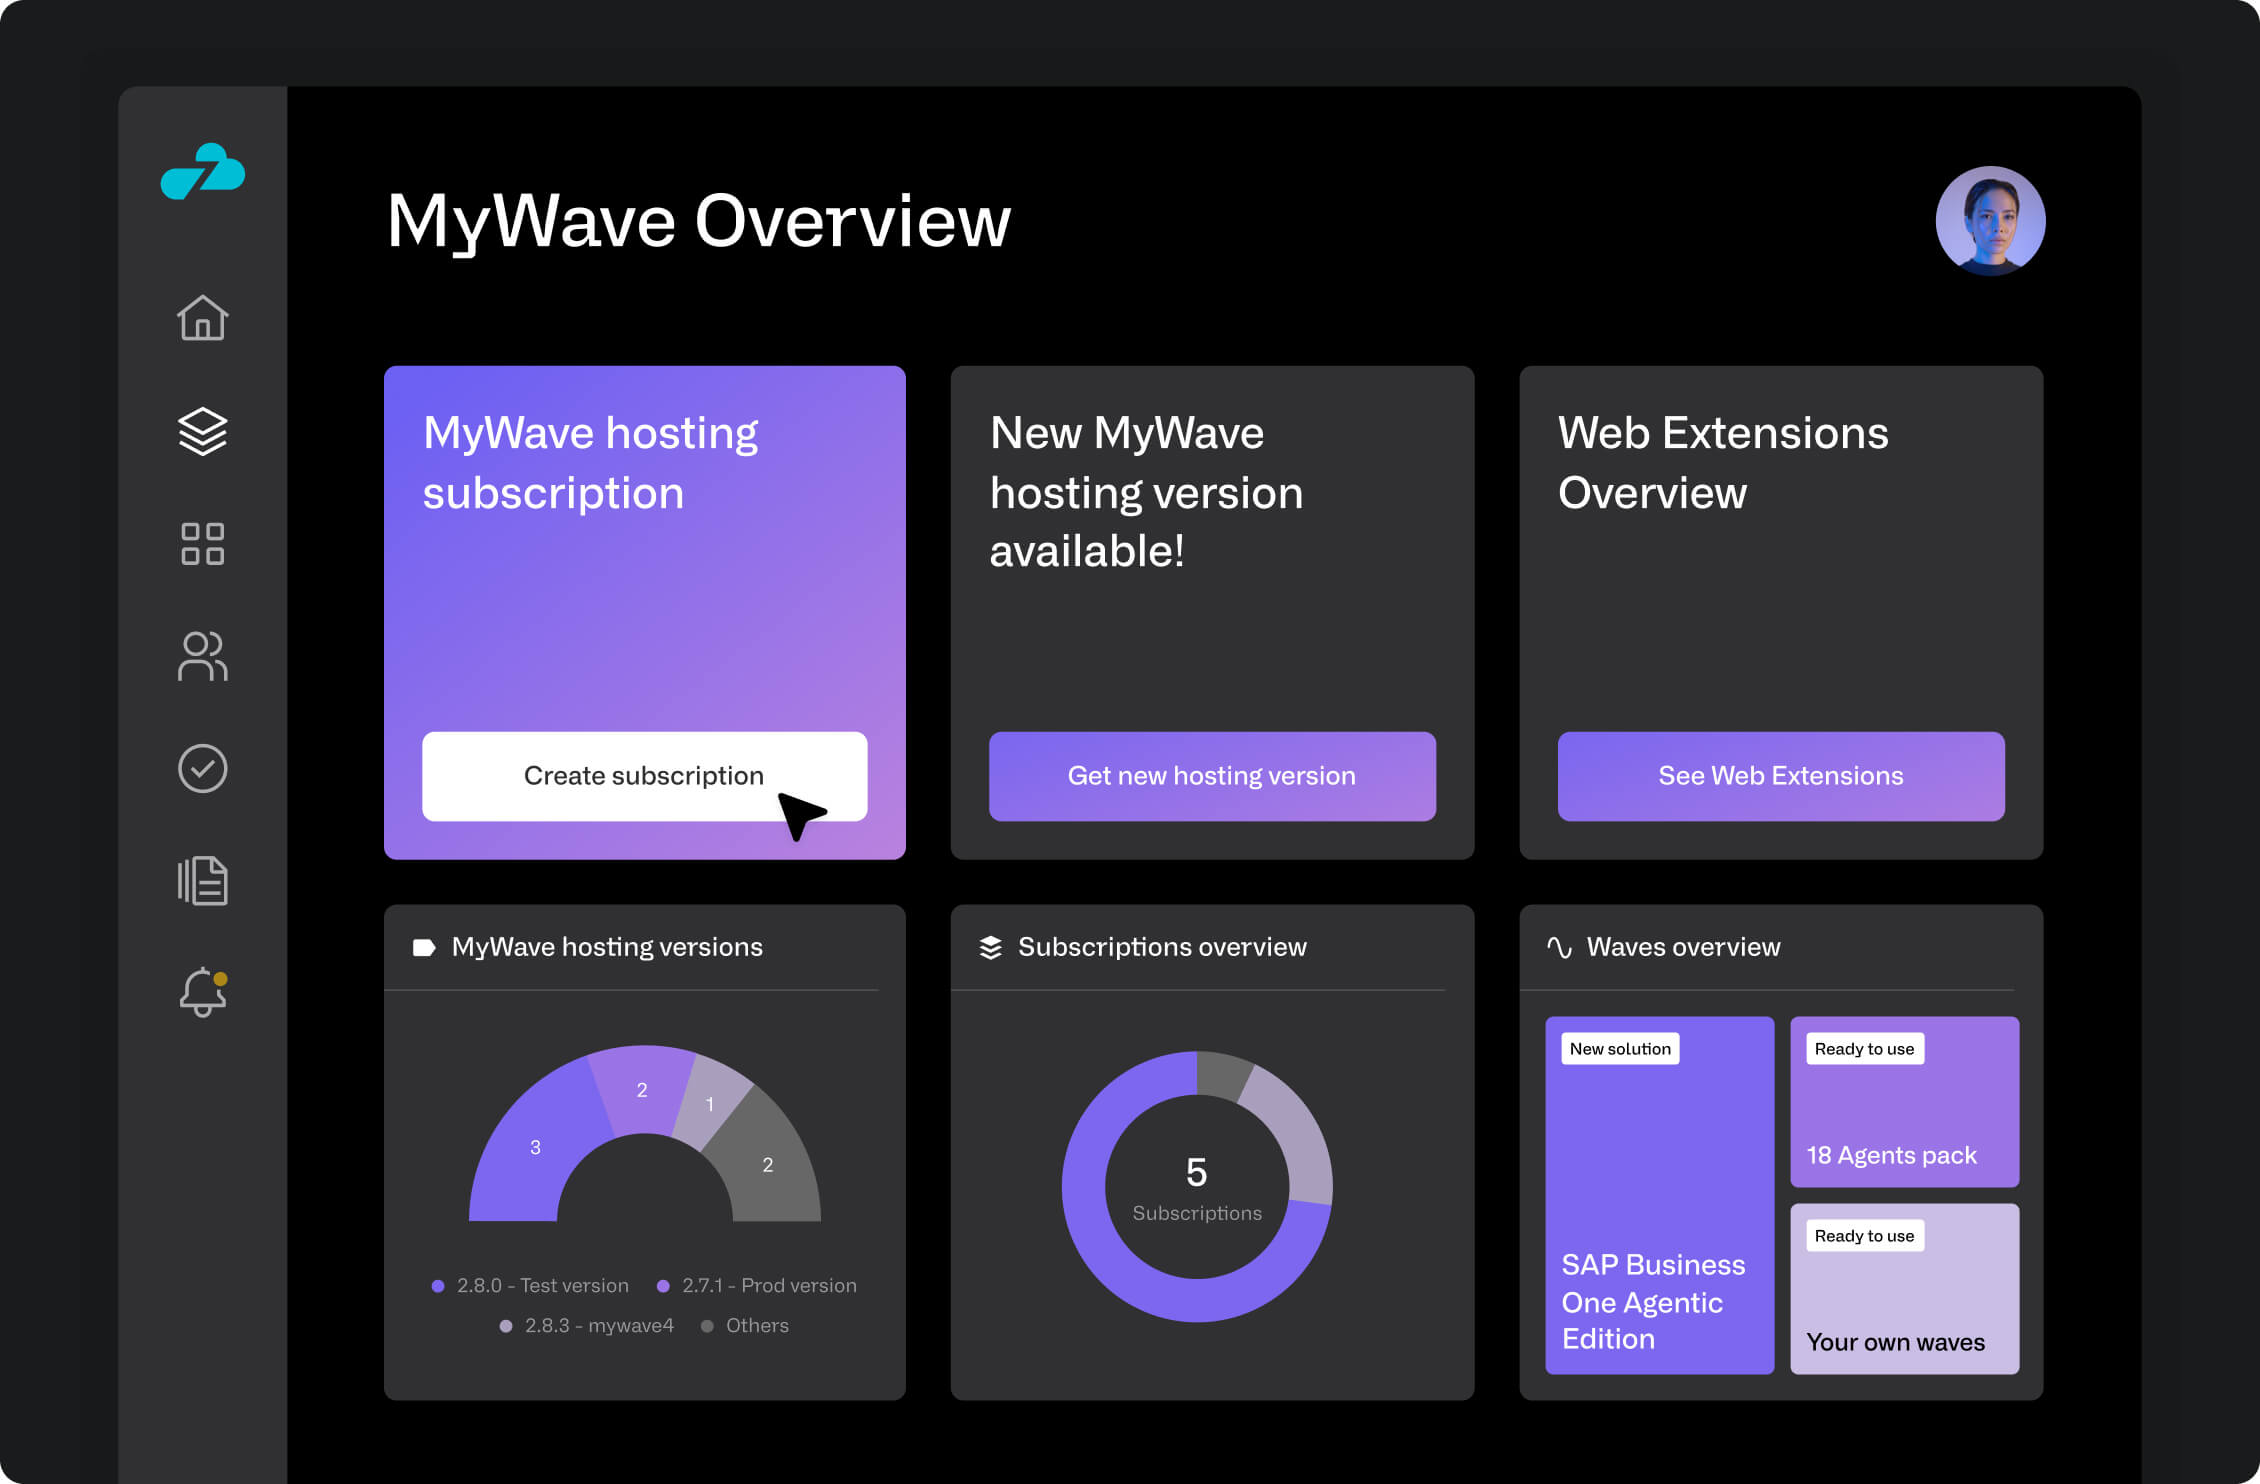Open the Home sidebar icon
This screenshot has width=2260, height=1484.
[x=203, y=319]
